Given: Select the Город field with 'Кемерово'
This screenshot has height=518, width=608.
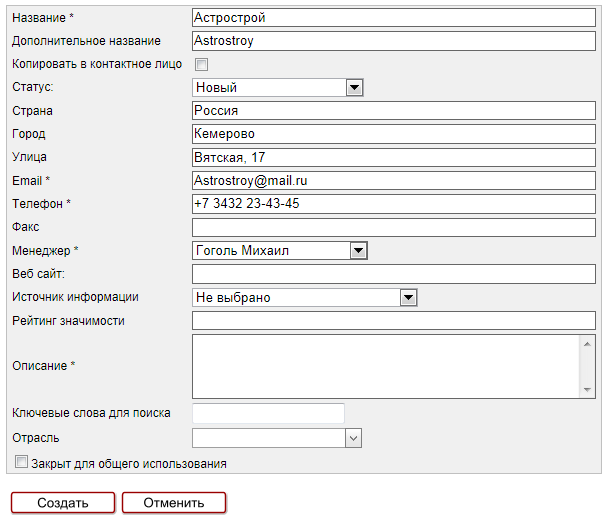Looking at the screenshot, I should (392, 134).
